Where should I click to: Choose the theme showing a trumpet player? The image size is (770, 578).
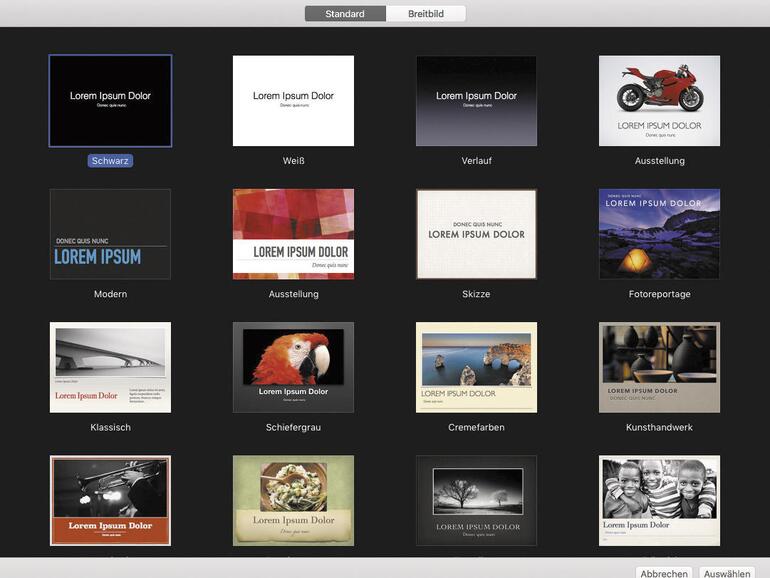pos(110,500)
